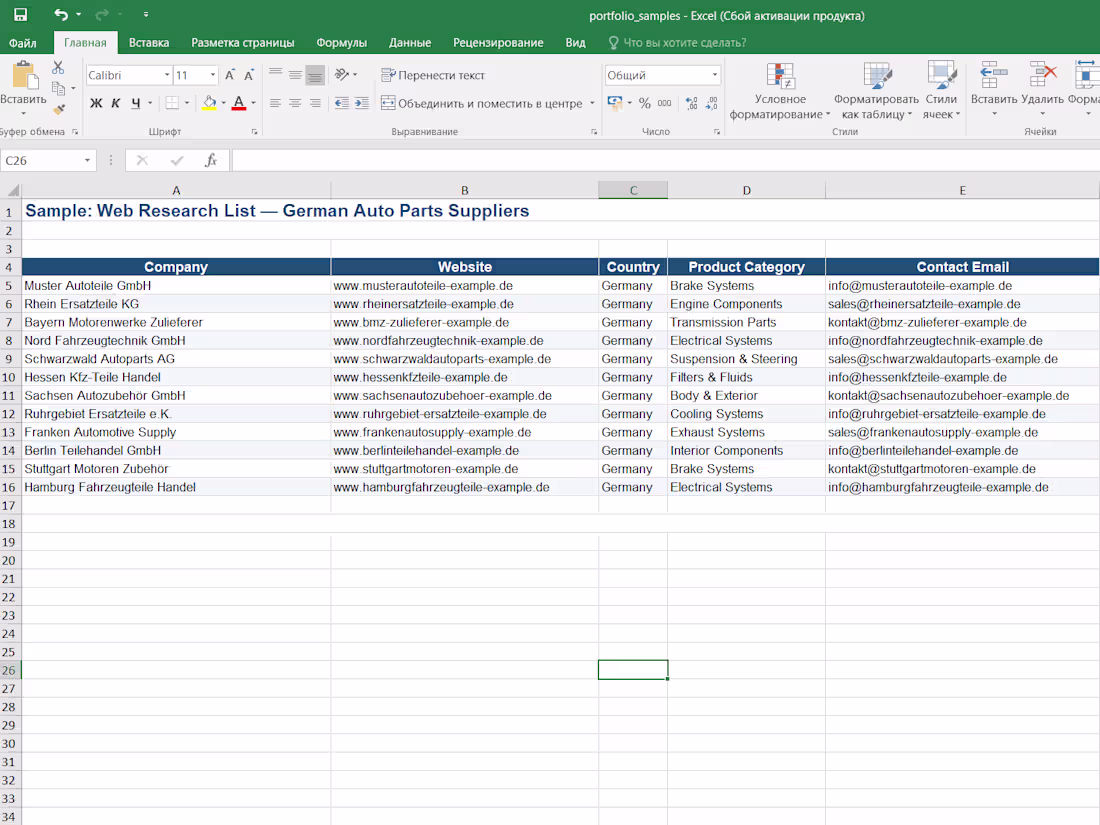Click inside the formula bar
The width and height of the screenshot is (1100, 825).
coord(665,161)
